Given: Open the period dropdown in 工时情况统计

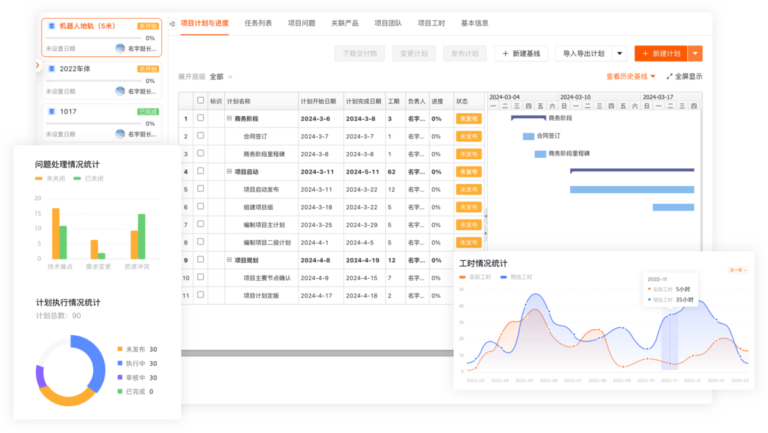Looking at the screenshot, I should point(738,270).
